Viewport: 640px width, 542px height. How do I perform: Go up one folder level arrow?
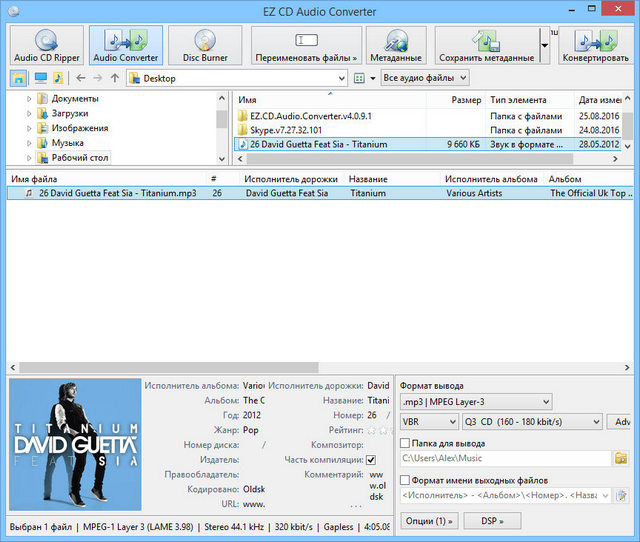115,78
